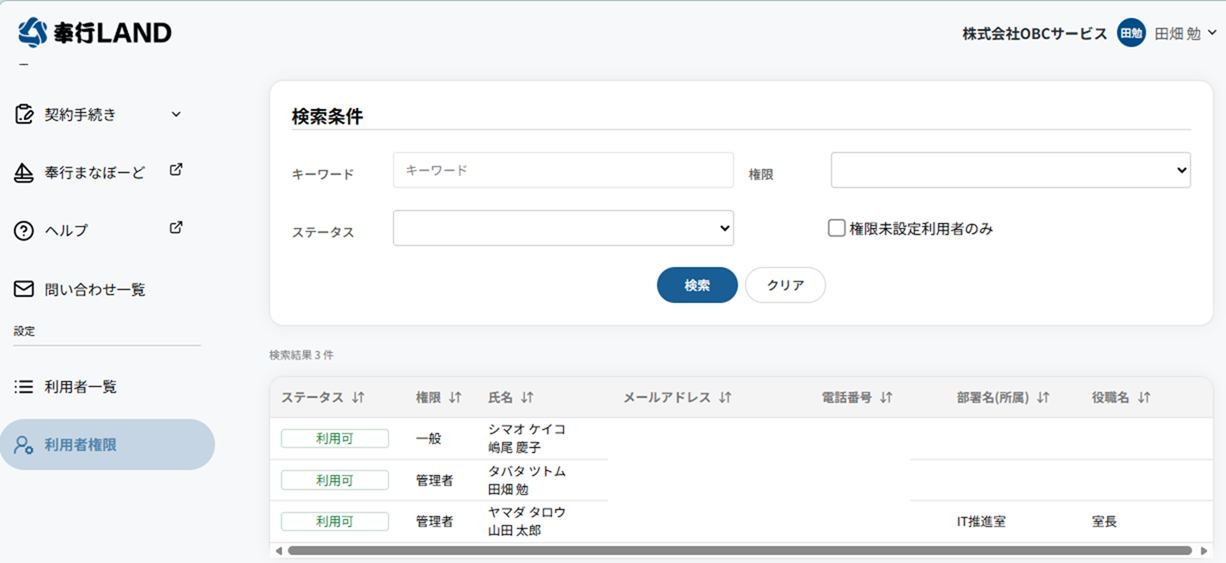
Task: Sort table by 氏名 column arrows
Action: (527, 398)
